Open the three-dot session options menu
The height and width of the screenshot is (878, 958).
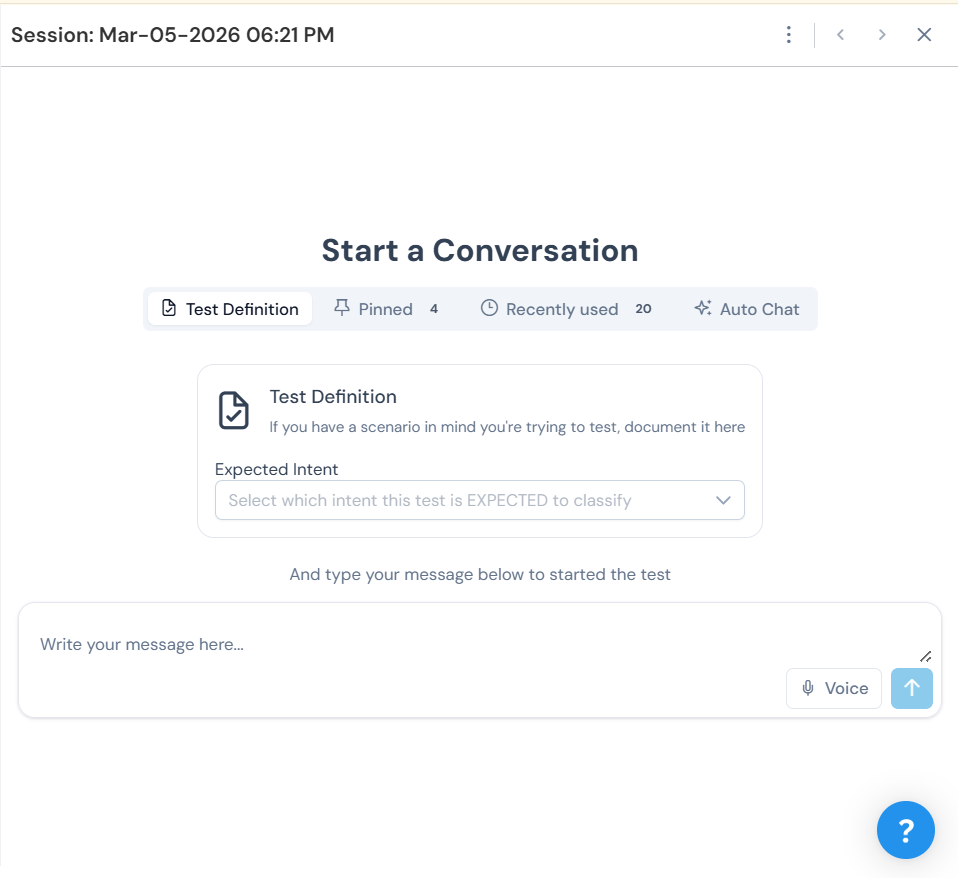coord(789,35)
